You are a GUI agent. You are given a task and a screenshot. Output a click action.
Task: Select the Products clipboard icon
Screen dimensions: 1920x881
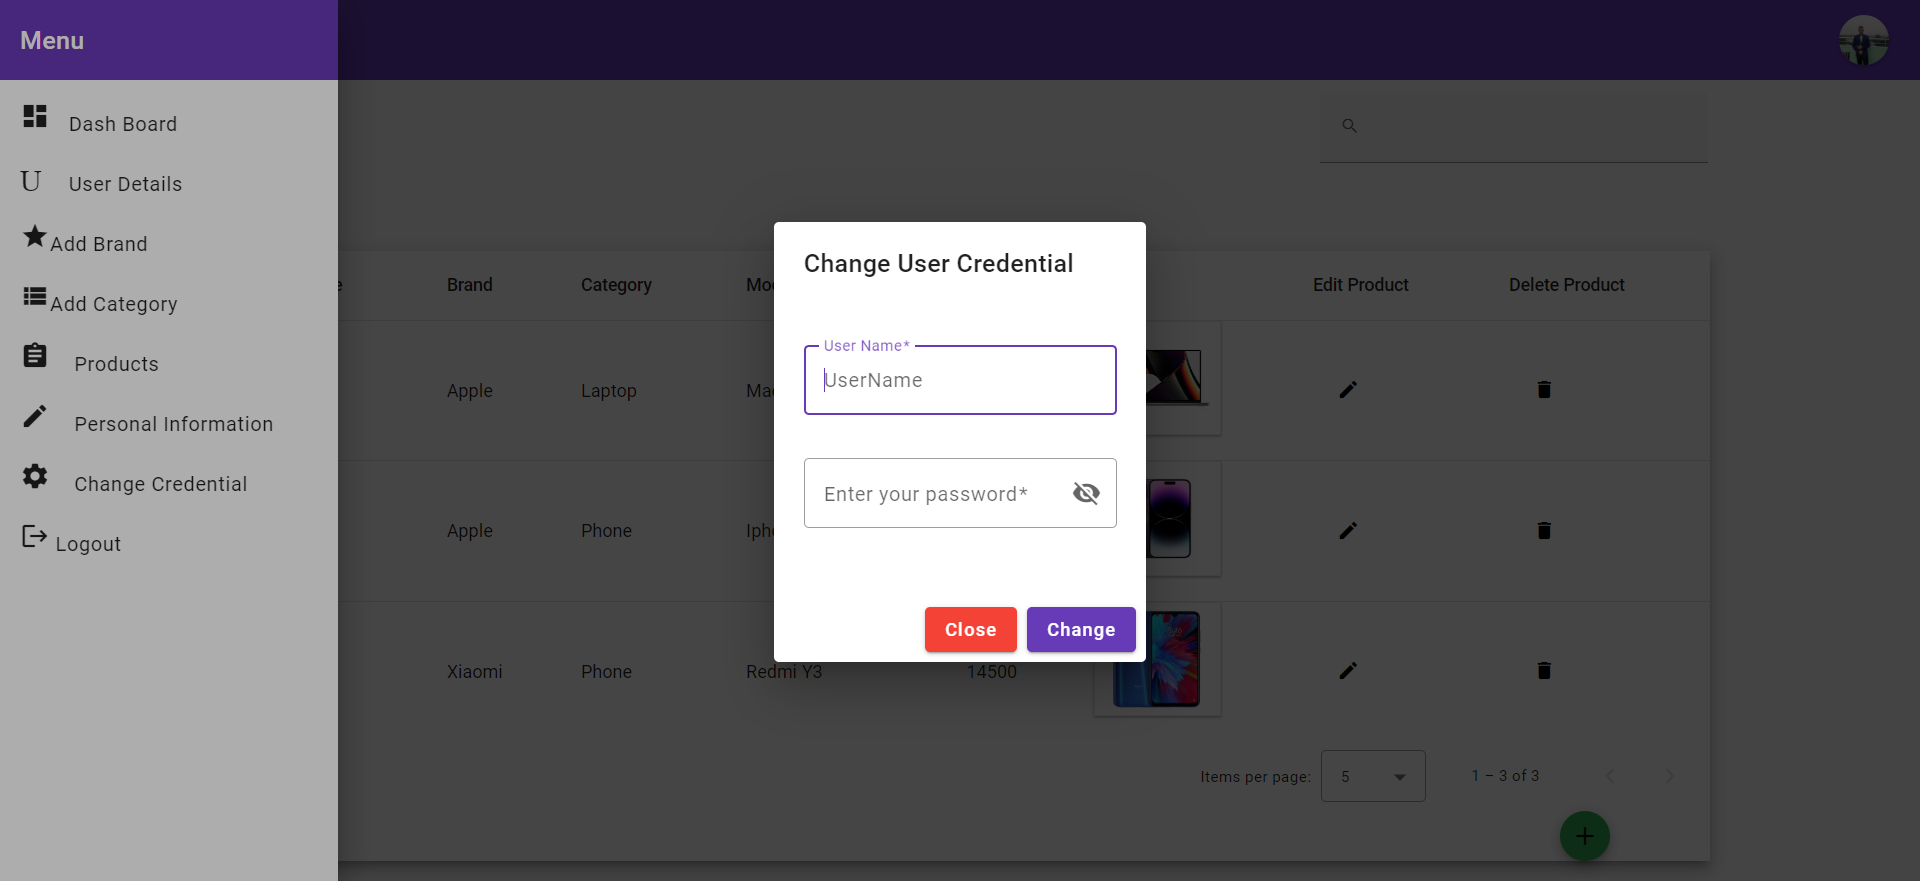pyautogui.click(x=35, y=356)
